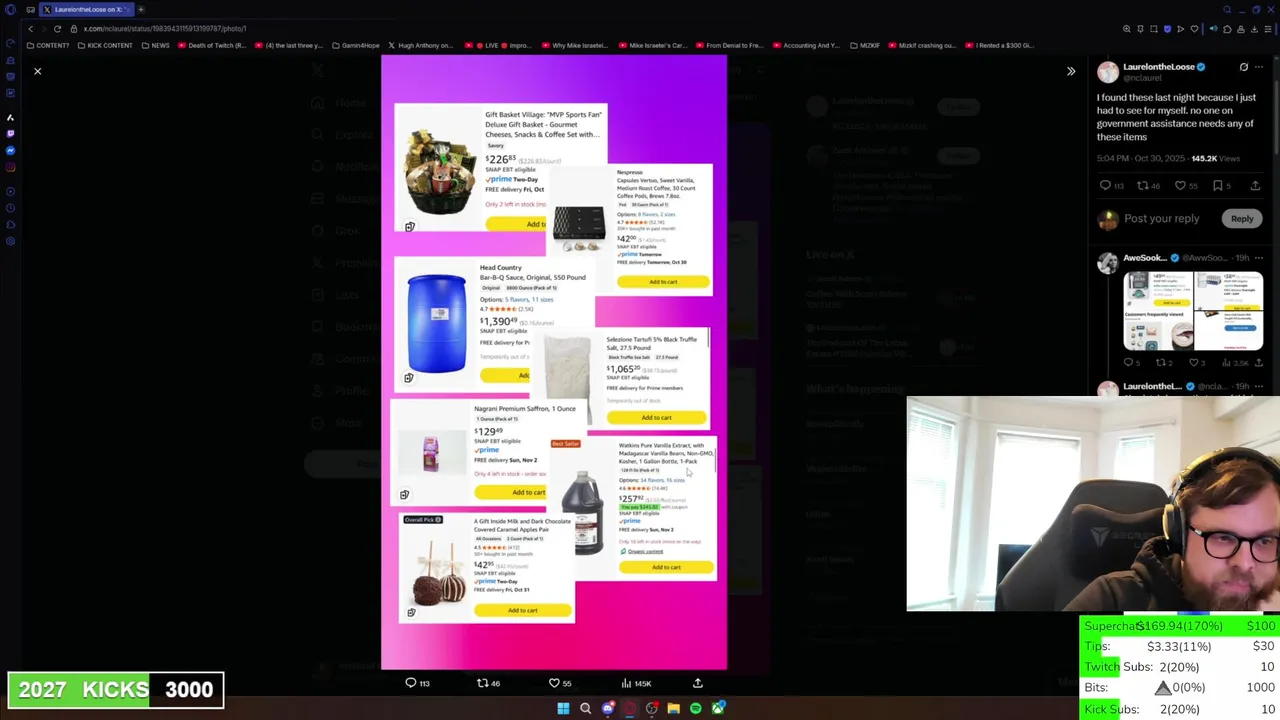Screen dimensions: 1280x720
Task: Reload the page with the refresh icon
Action: tap(57, 29)
